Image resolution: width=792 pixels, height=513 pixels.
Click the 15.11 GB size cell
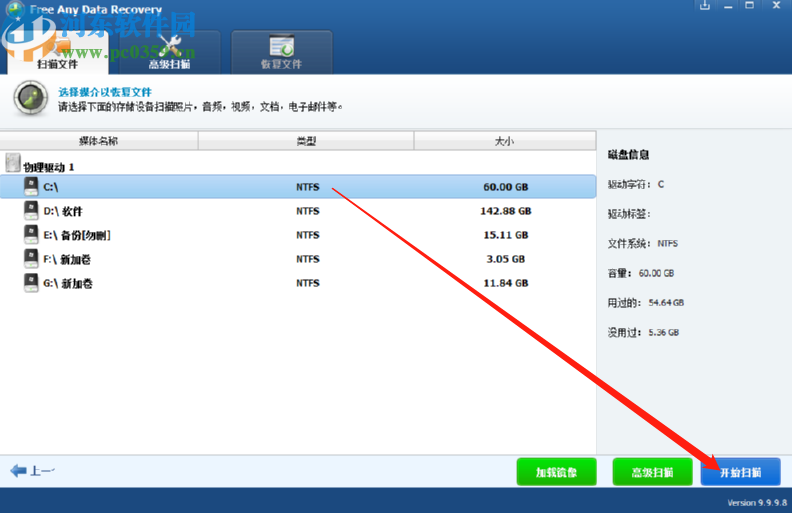(506, 235)
